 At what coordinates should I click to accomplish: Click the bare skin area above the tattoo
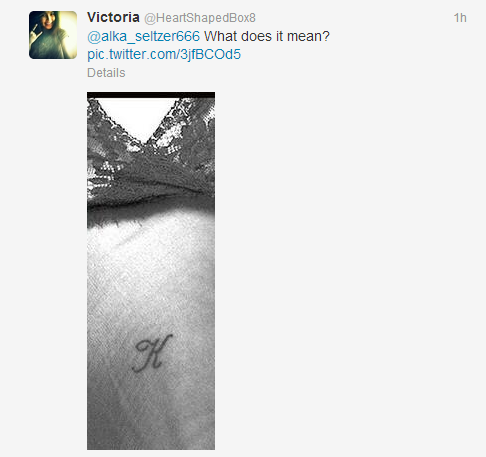(x=151, y=277)
